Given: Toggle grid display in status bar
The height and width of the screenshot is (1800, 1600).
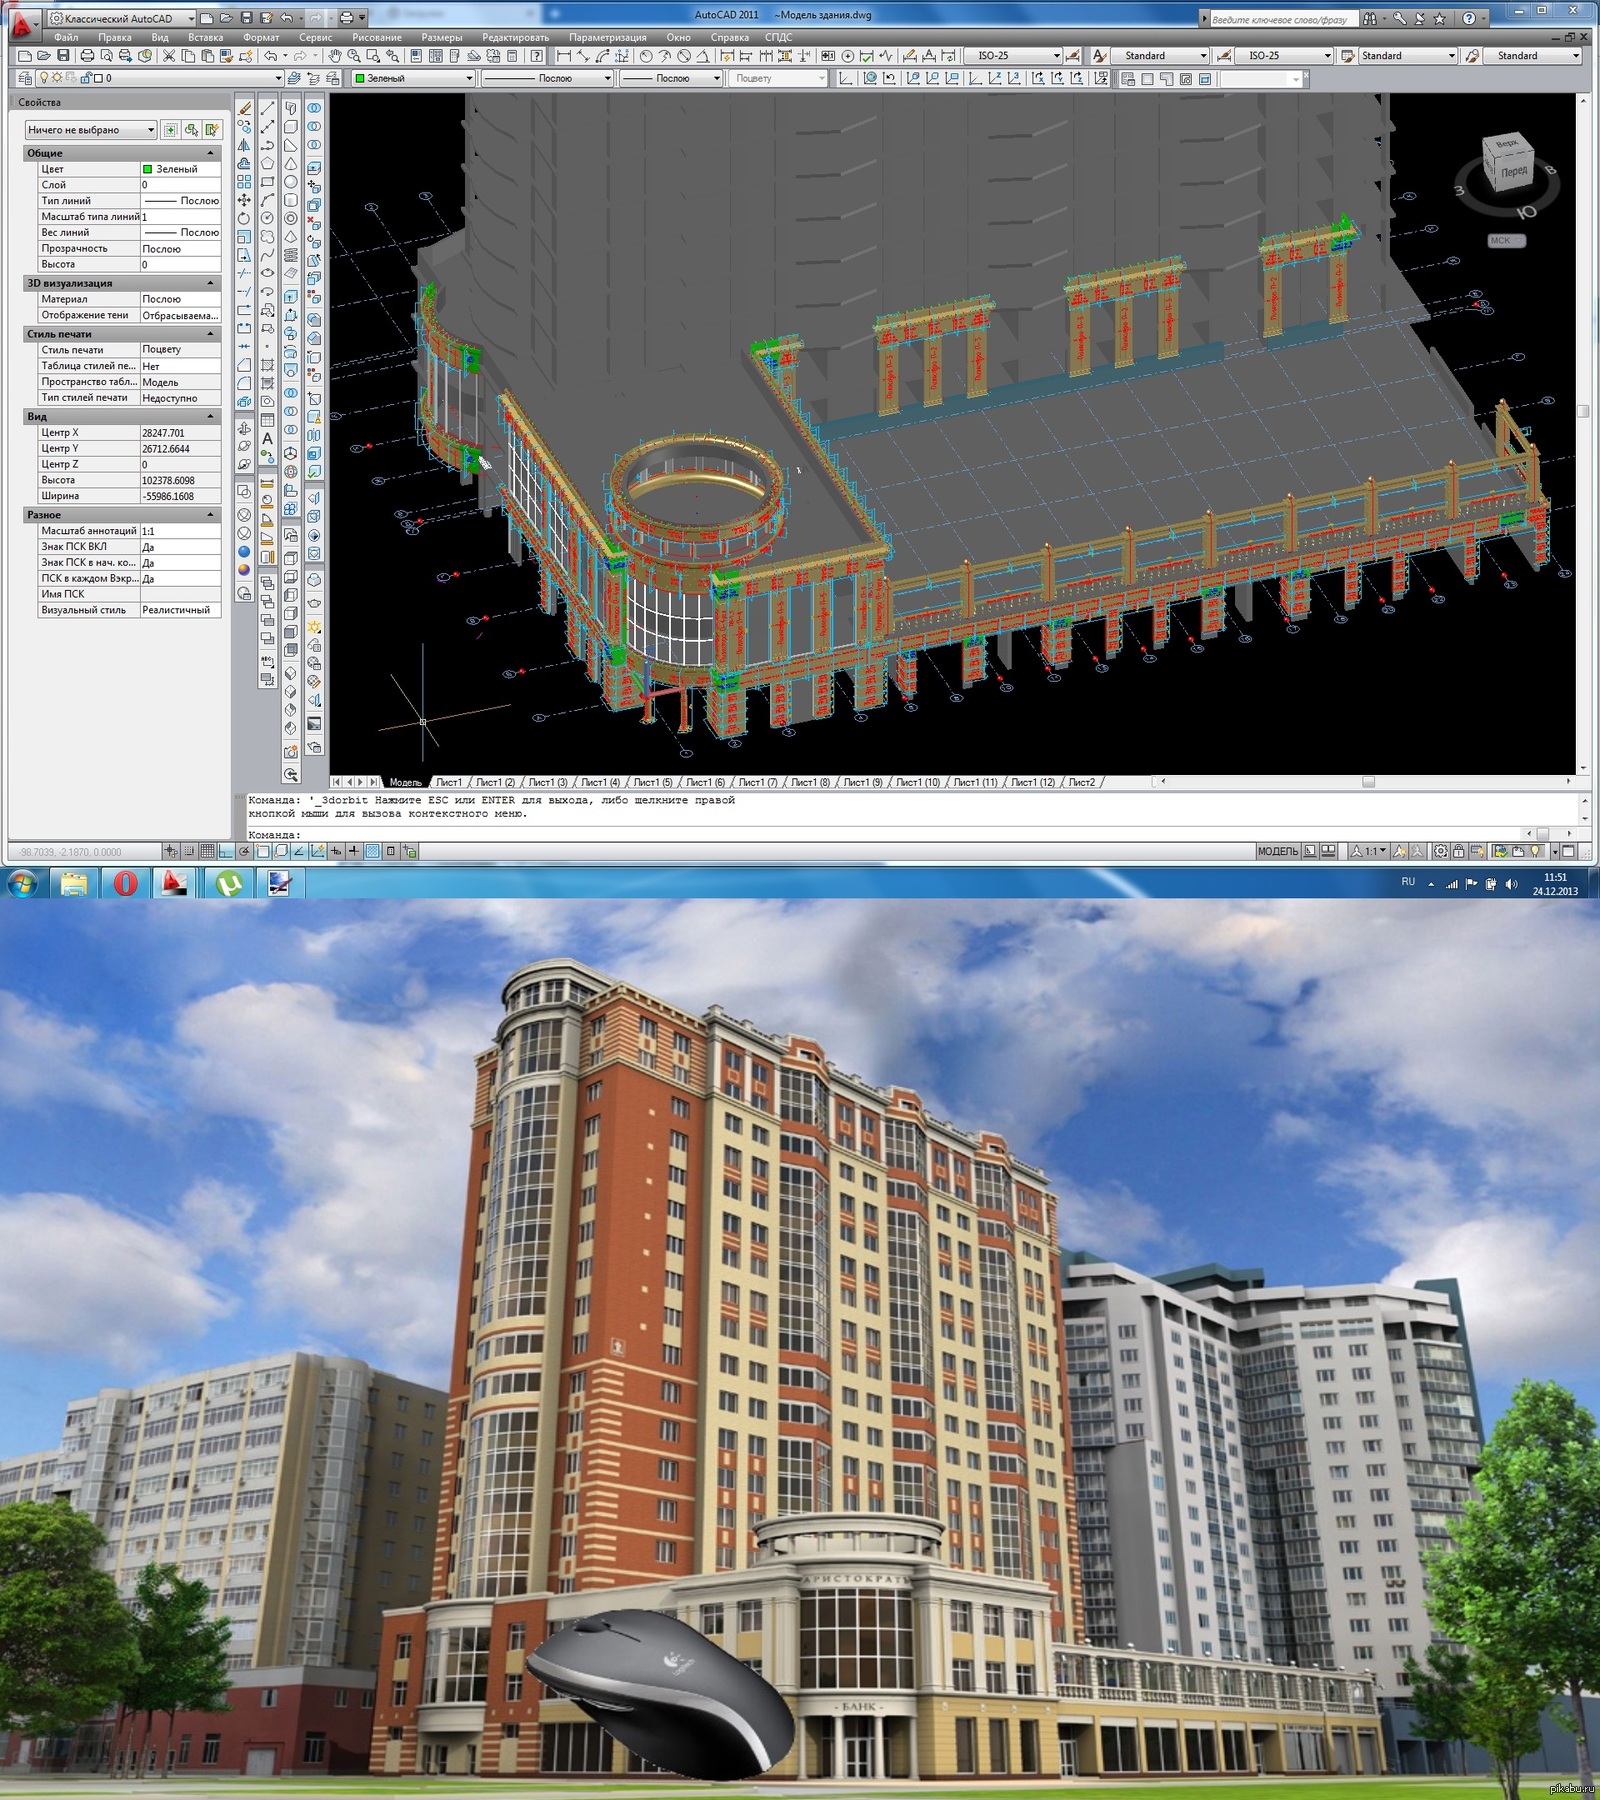Looking at the screenshot, I should coord(207,851).
